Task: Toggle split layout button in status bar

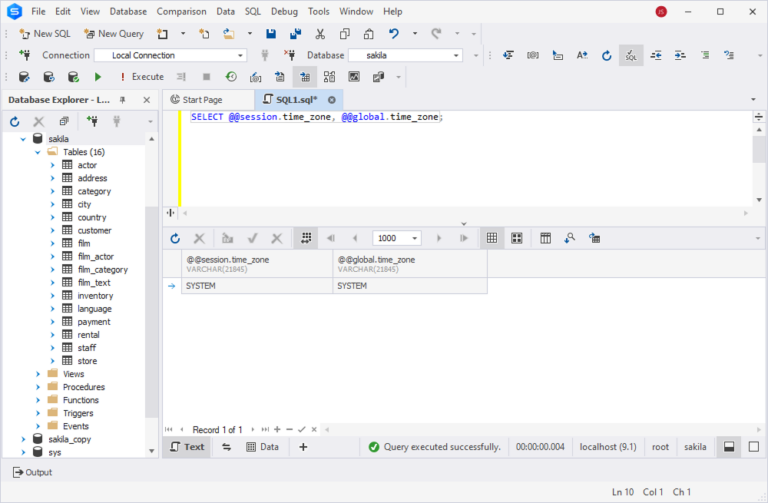Action: [729, 447]
